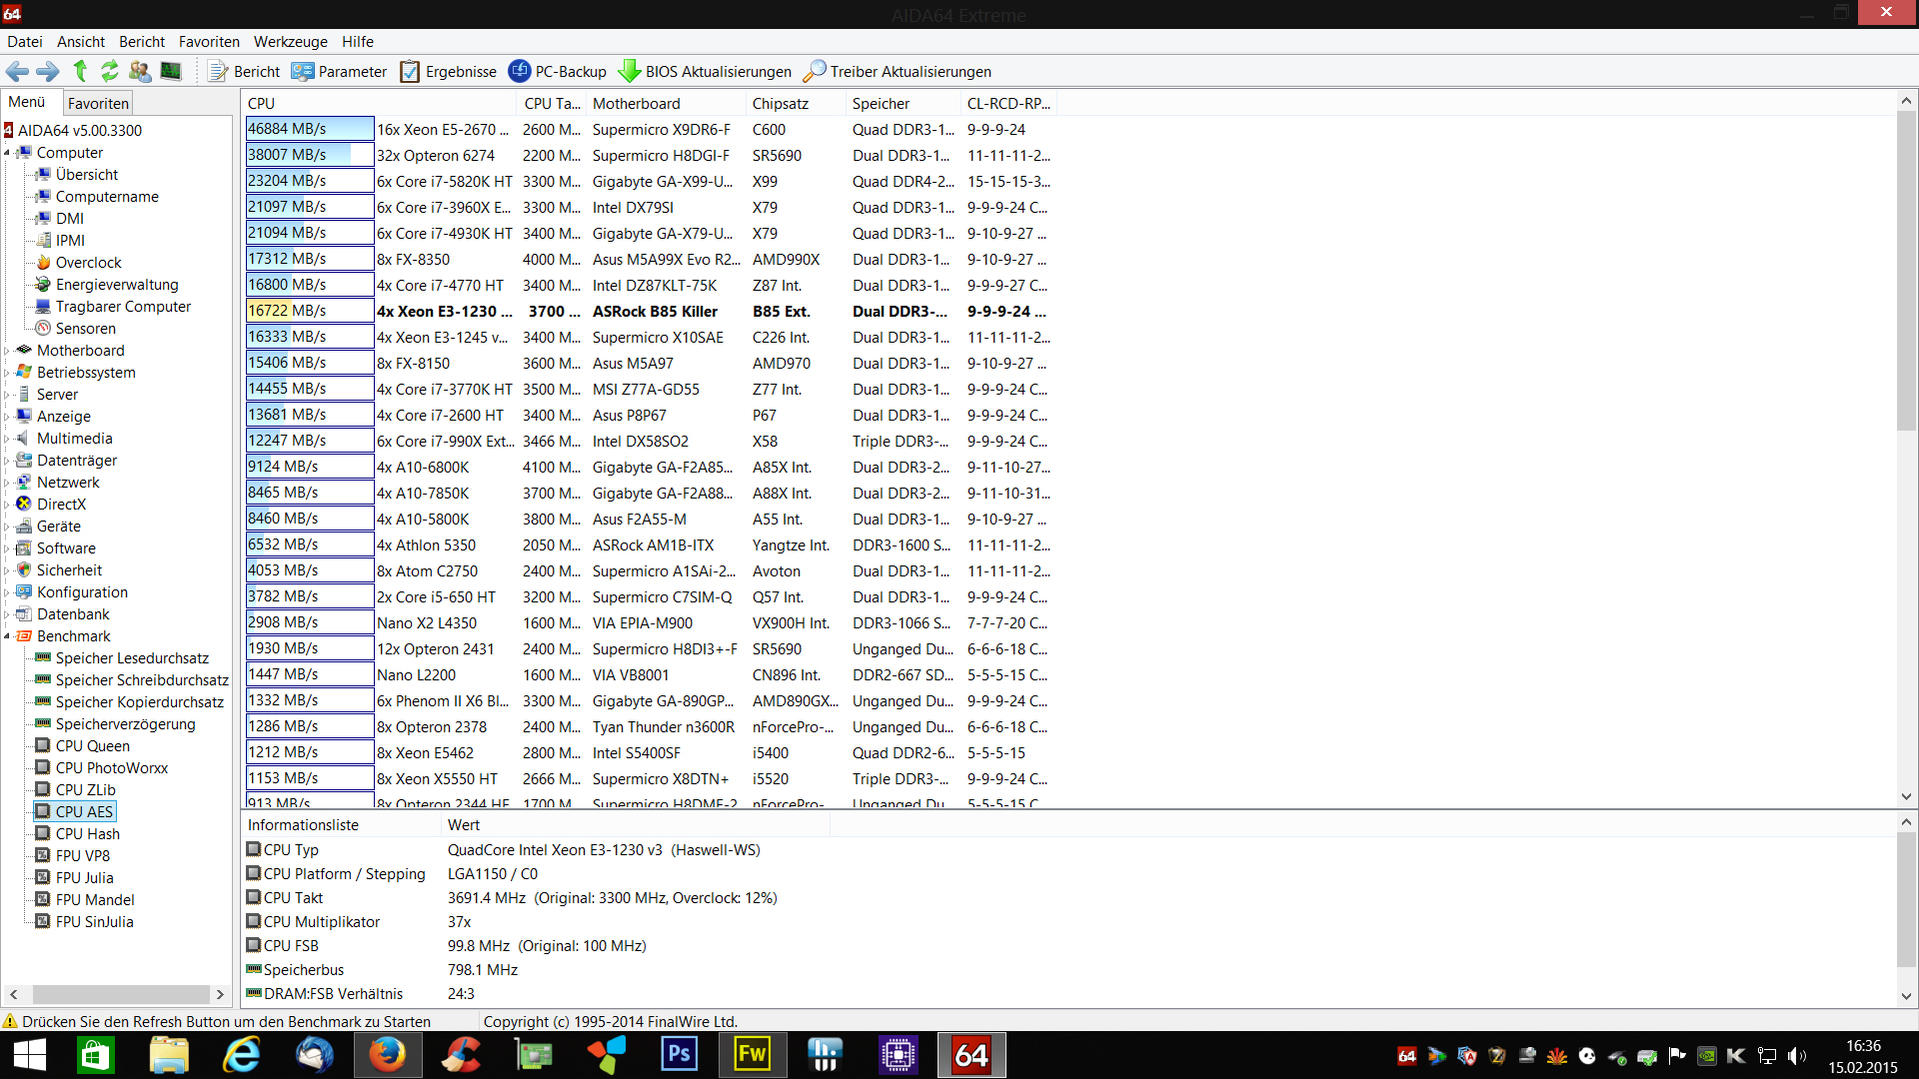
Task: Open the Bericht report button
Action: click(x=244, y=71)
